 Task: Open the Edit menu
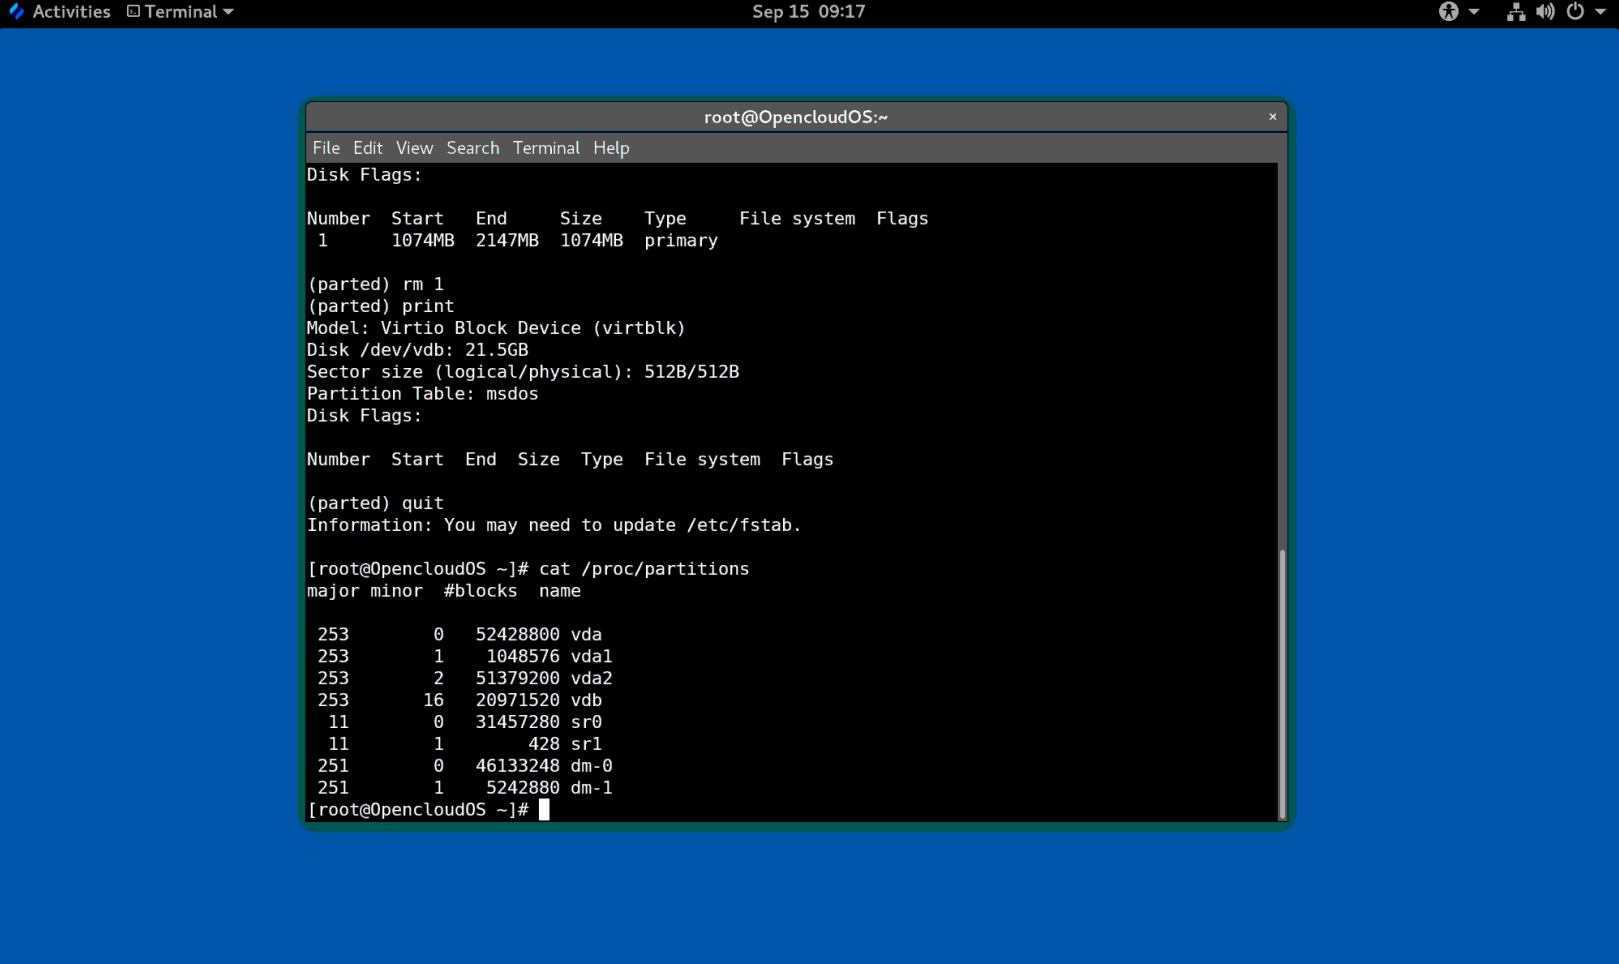click(x=368, y=148)
